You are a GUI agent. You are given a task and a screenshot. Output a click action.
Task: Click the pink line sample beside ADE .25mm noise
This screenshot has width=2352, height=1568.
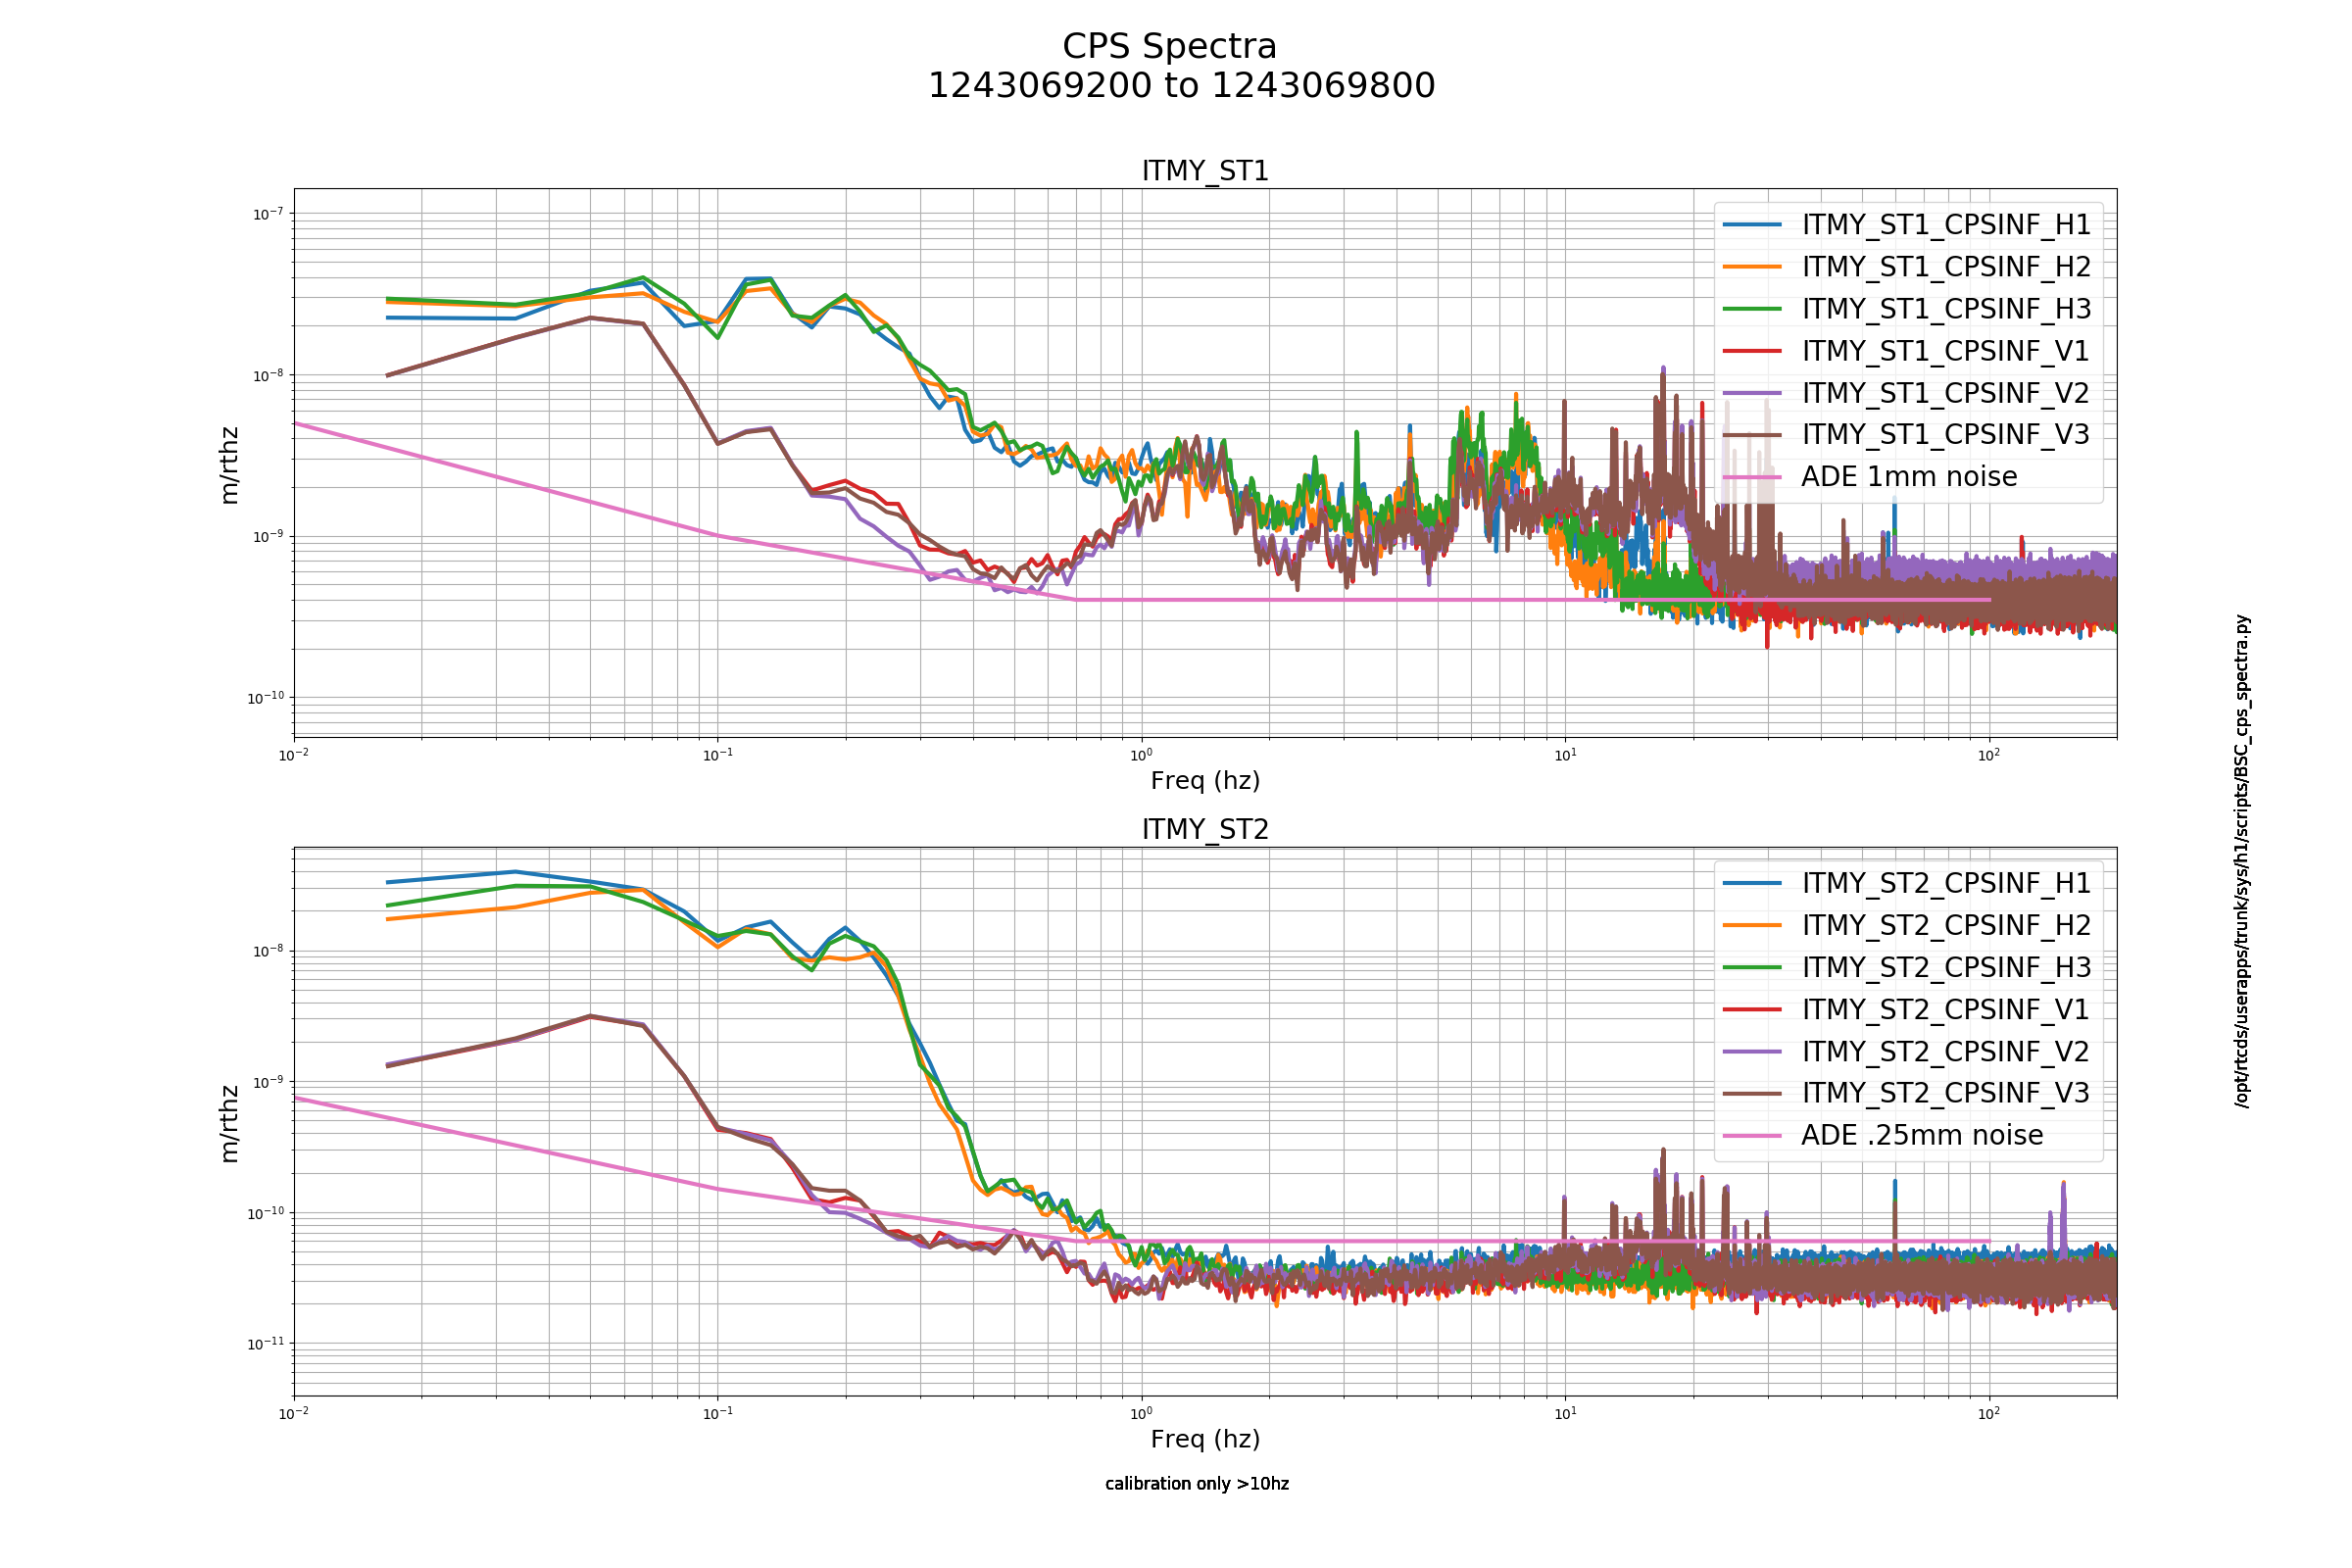(1753, 1136)
